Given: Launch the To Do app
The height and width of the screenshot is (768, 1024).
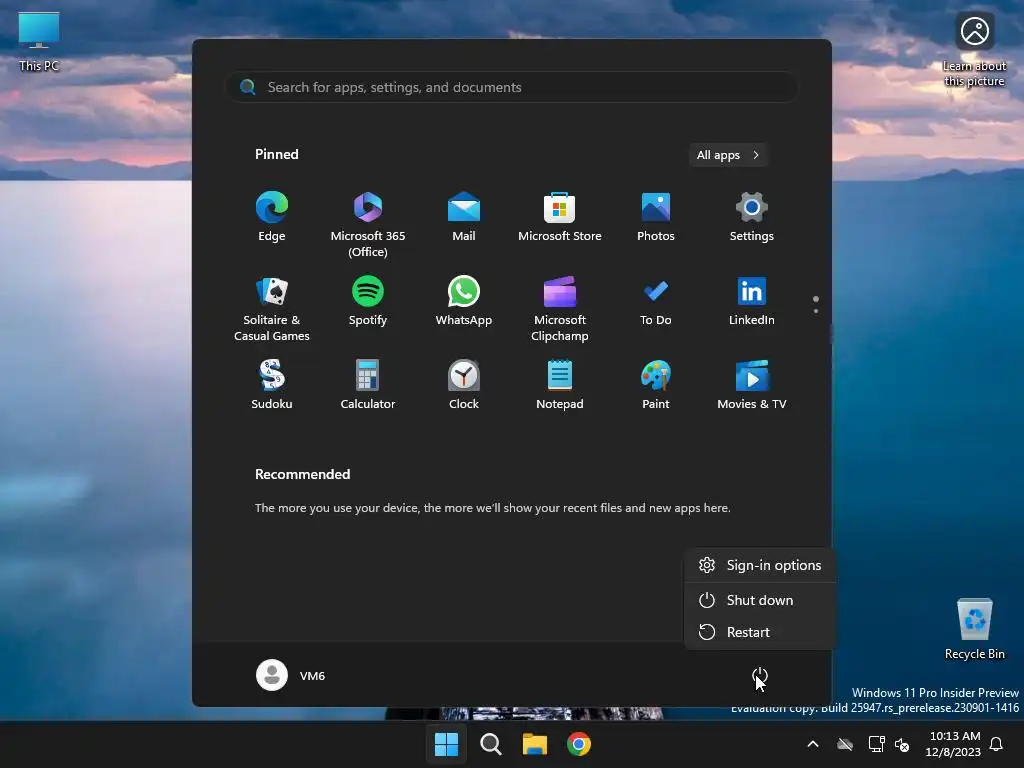Looking at the screenshot, I should [656, 301].
